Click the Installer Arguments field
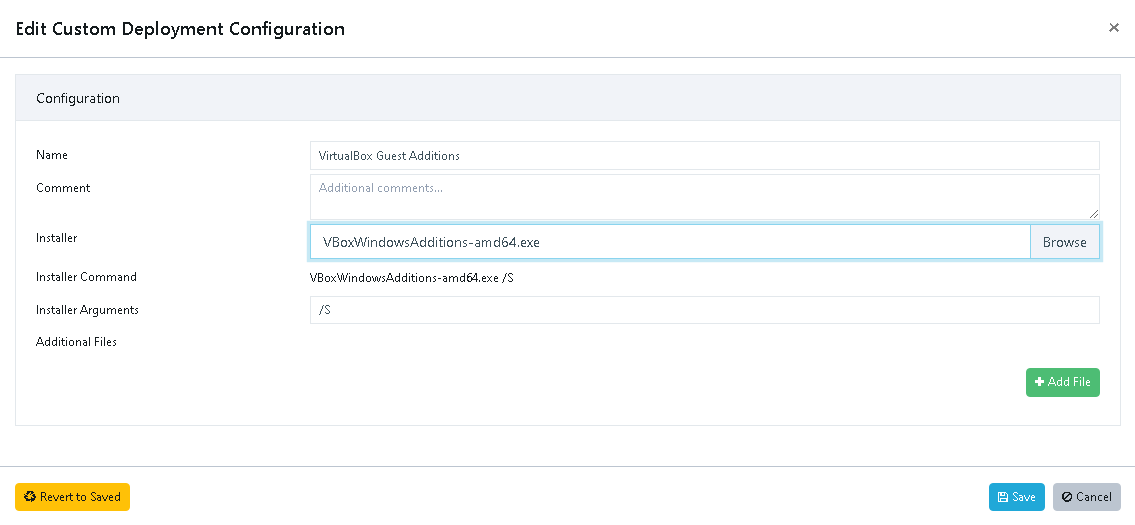The height and width of the screenshot is (525, 1135). (704, 310)
